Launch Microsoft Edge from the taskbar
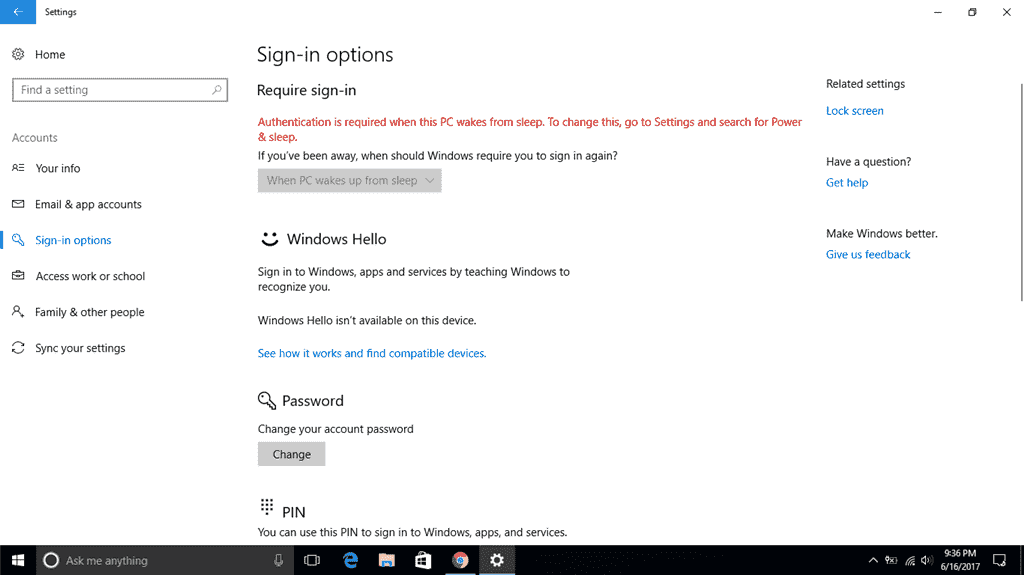This screenshot has width=1024, height=575. click(351, 560)
